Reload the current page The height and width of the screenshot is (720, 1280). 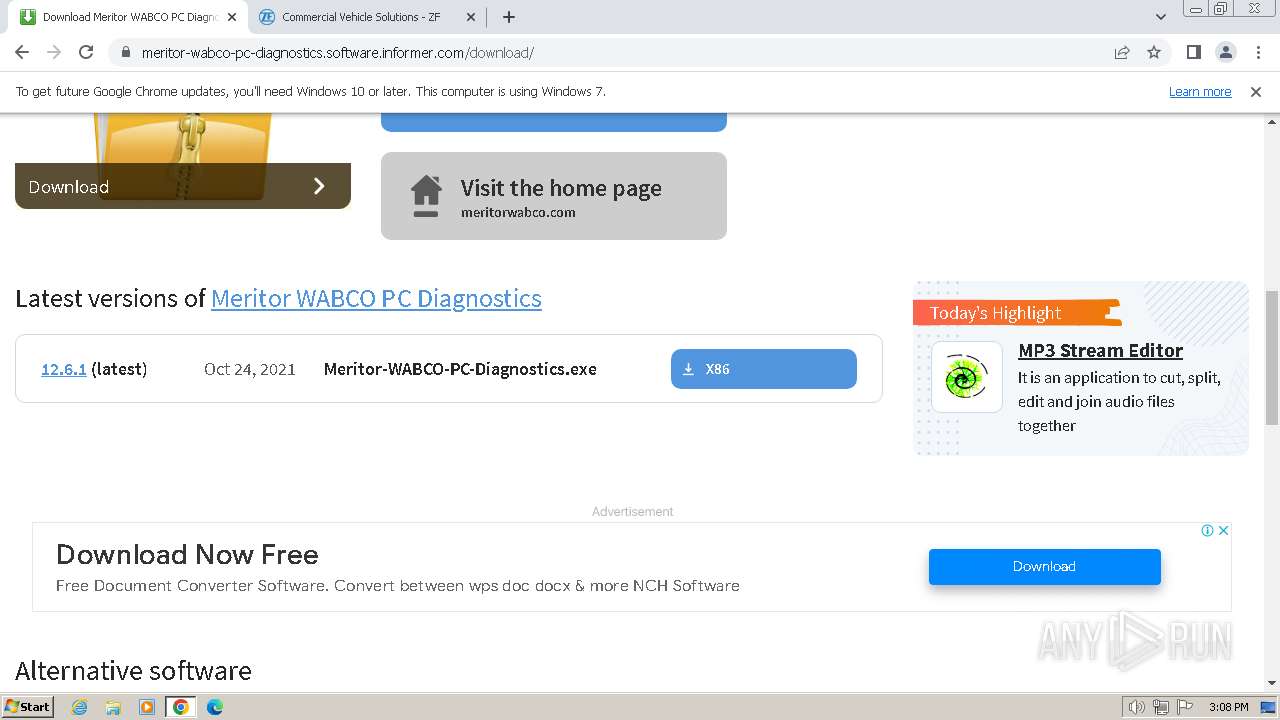[86, 52]
